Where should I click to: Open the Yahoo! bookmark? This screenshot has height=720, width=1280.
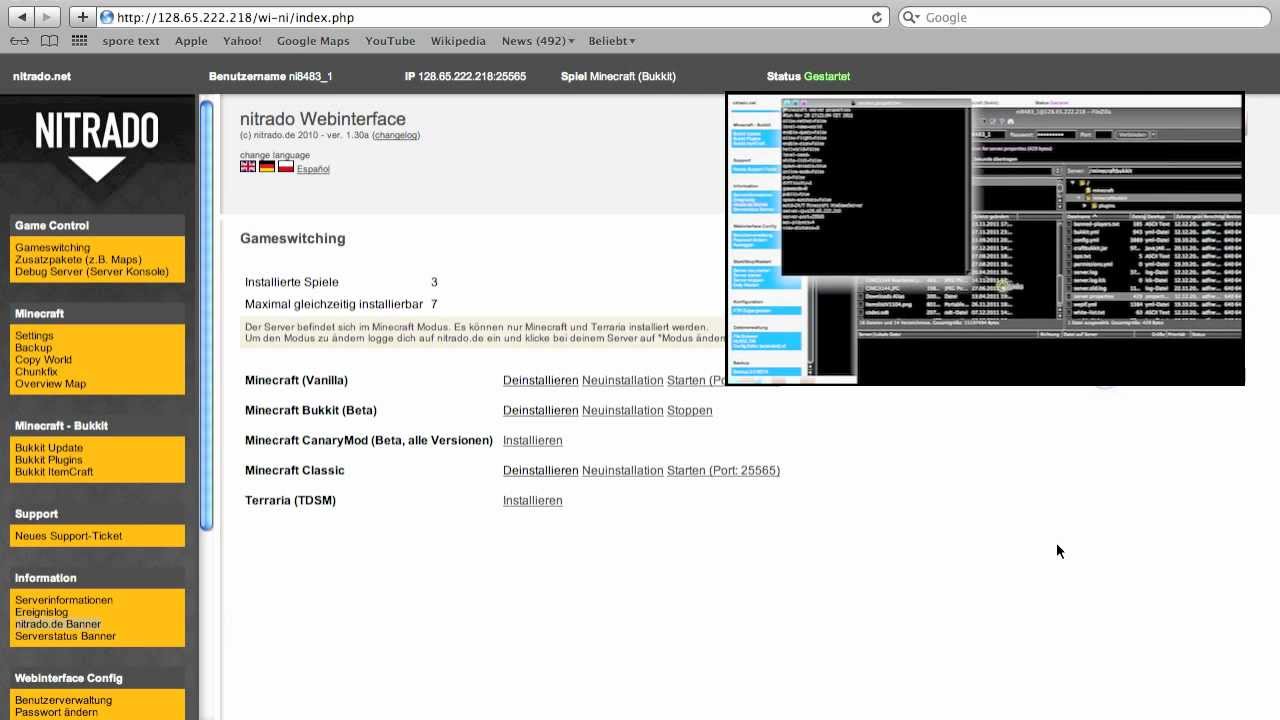pos(242,41)
